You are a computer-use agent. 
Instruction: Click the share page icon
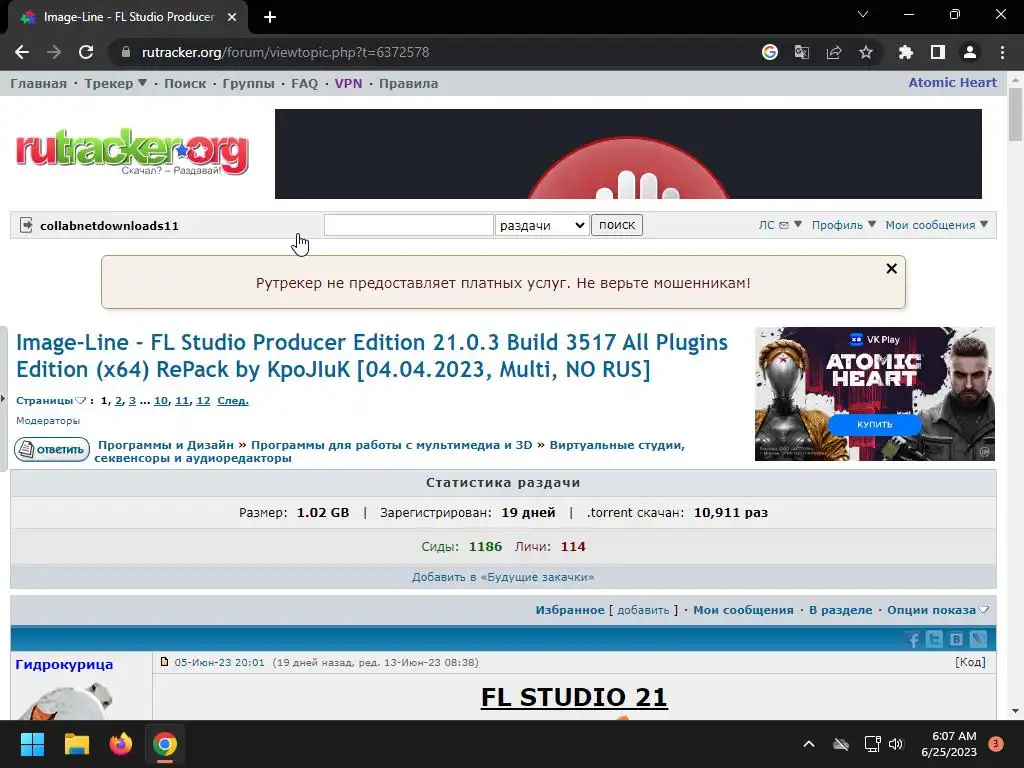tap(834, 52)
